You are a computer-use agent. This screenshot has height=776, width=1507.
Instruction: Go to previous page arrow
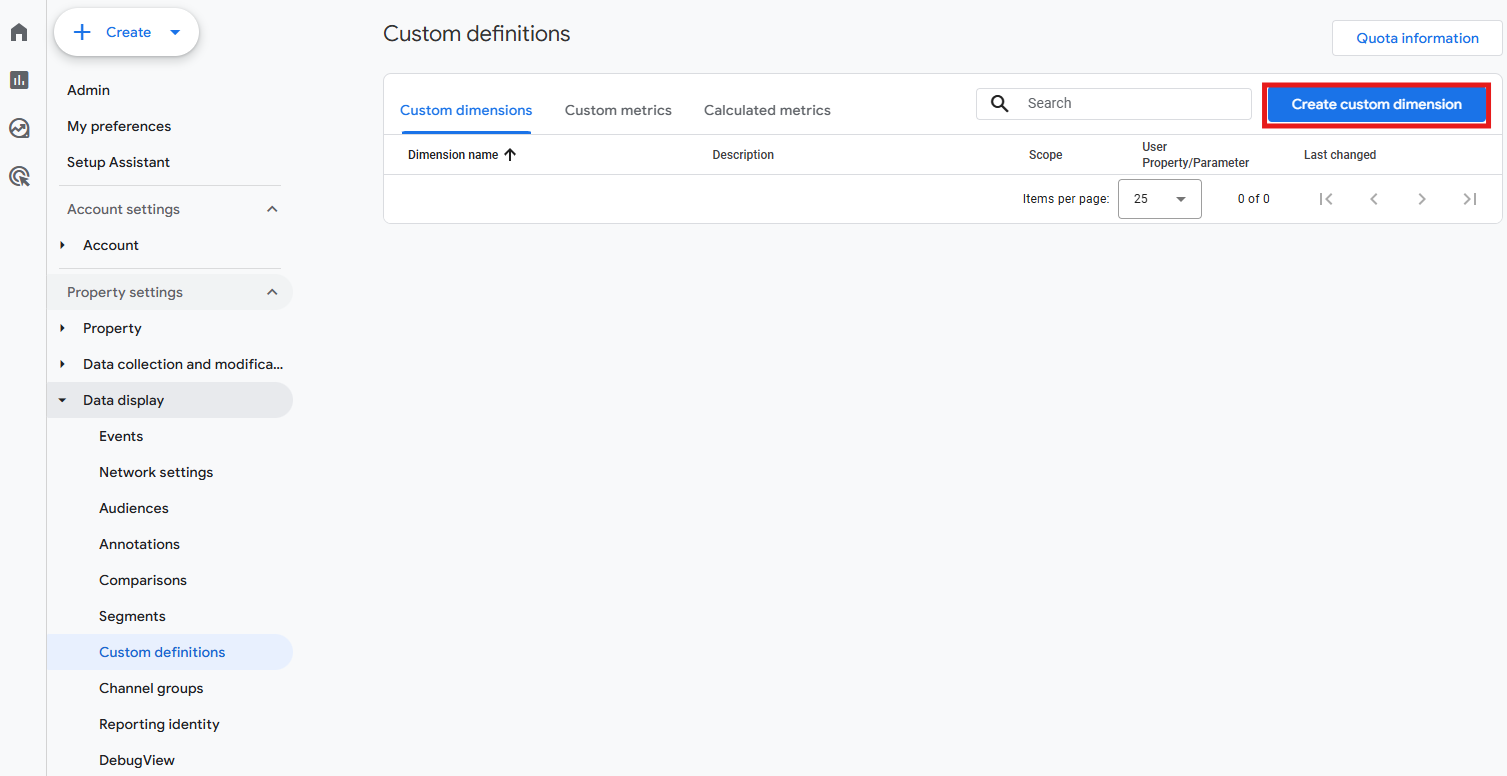click(x=1374, y=199)
